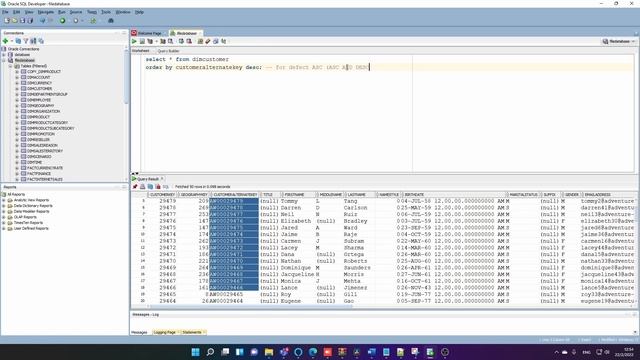Collapse the Tables (Filtered) node
The height and width of the screenshot is (360, 640).
pyautogui.click(x=11, y=66)
